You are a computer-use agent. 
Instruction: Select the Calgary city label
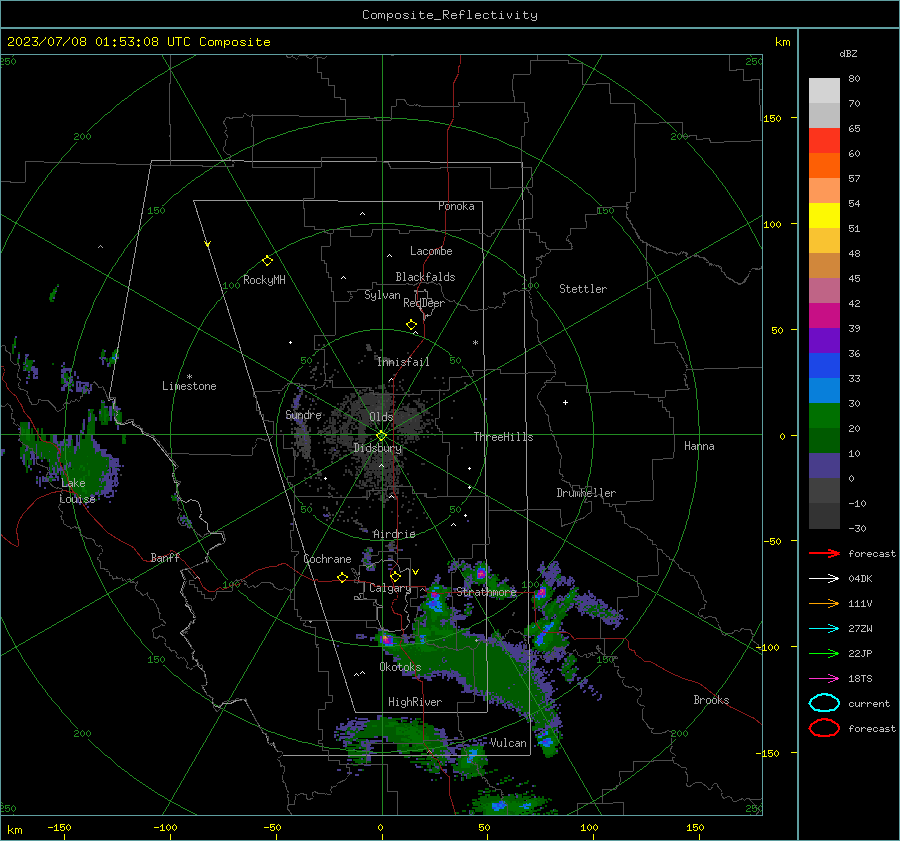pyautogui.click(x=390, y=588)
